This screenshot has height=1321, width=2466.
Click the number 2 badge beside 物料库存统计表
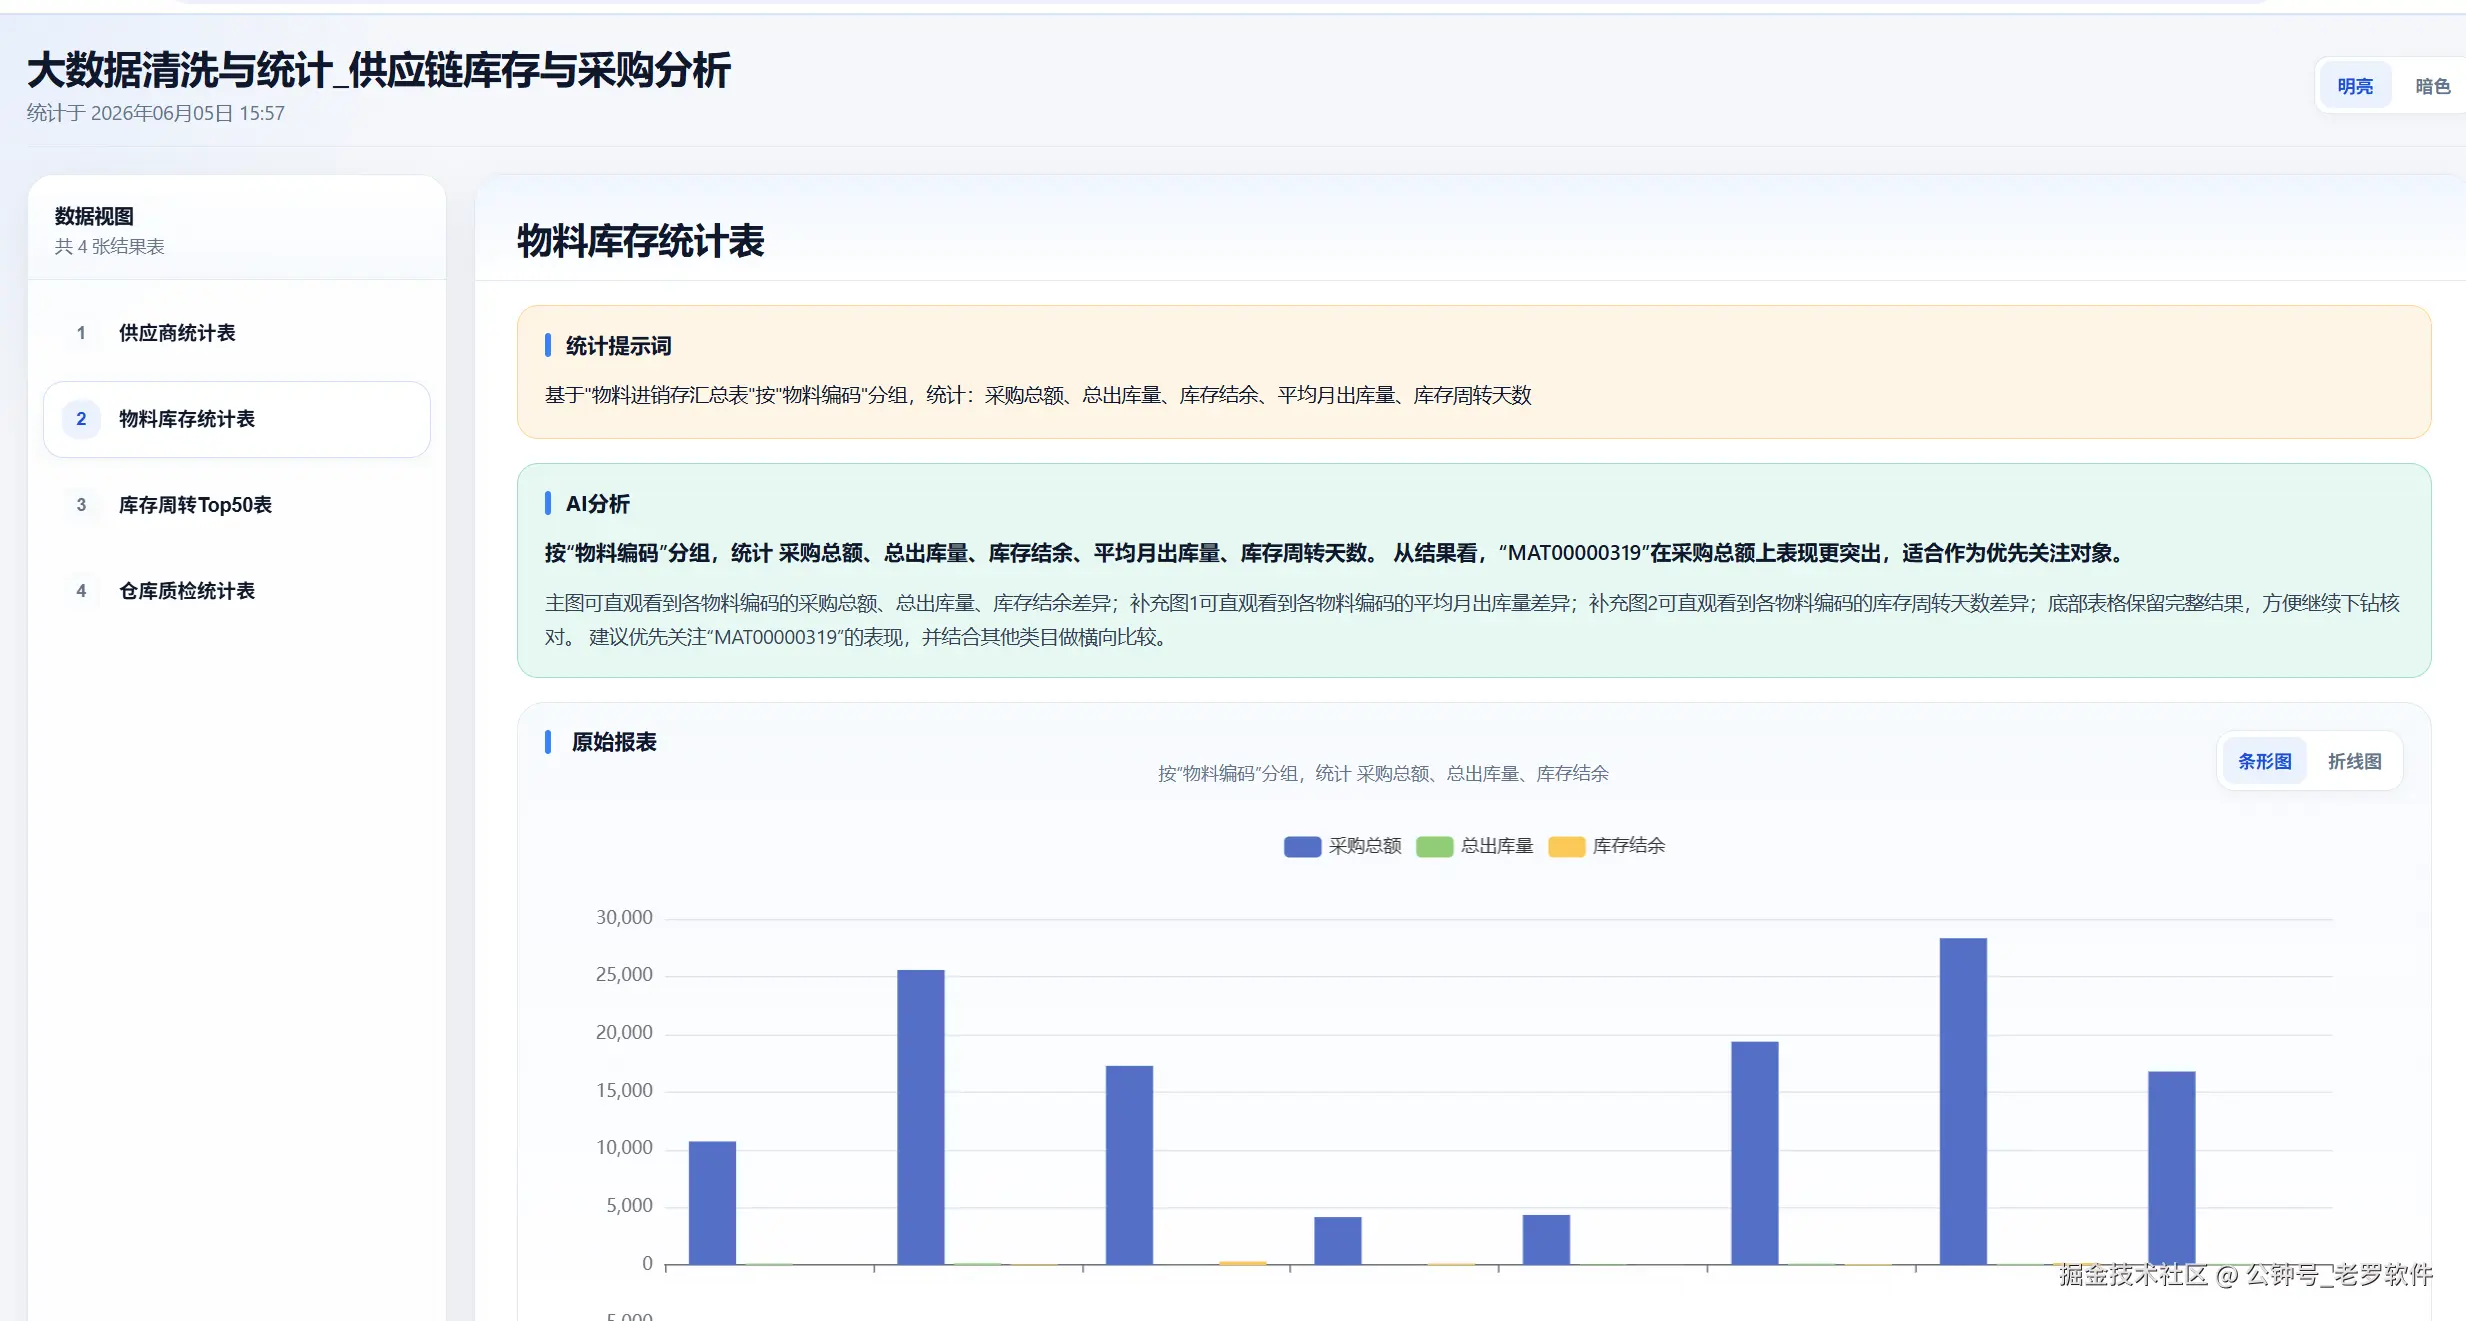point(81,419)
